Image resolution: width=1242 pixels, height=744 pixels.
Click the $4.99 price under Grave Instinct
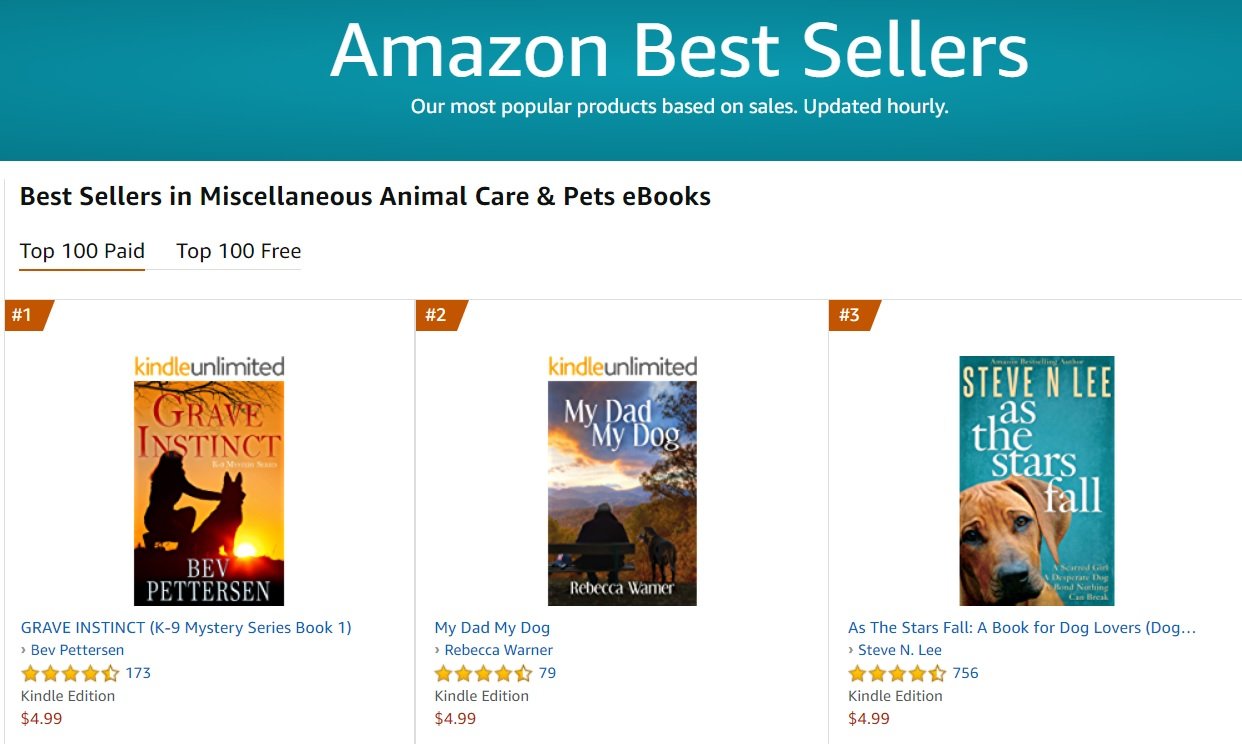[x=41, y=718]
